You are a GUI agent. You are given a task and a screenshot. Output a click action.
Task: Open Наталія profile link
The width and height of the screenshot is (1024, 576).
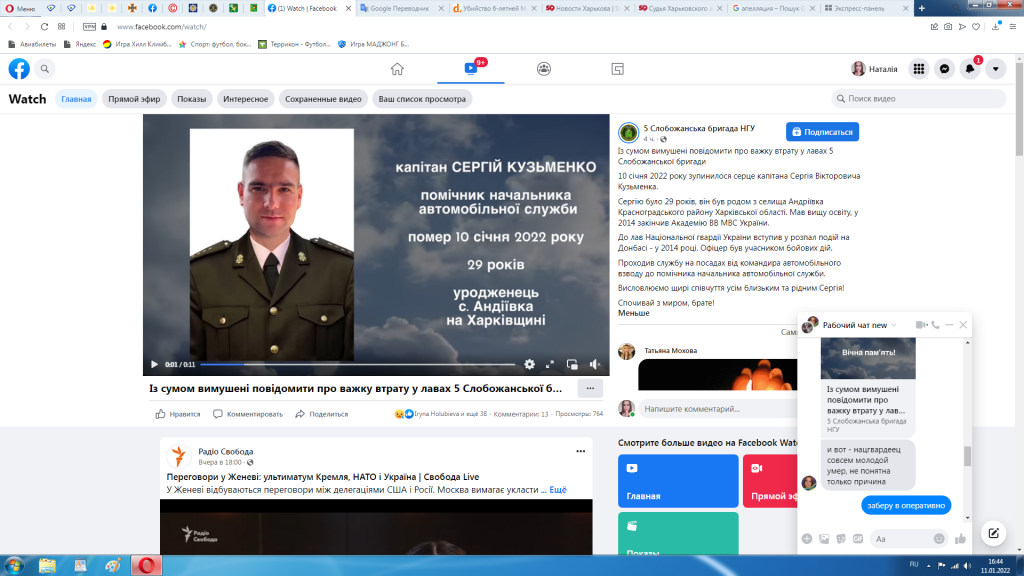tap(874, 69)
